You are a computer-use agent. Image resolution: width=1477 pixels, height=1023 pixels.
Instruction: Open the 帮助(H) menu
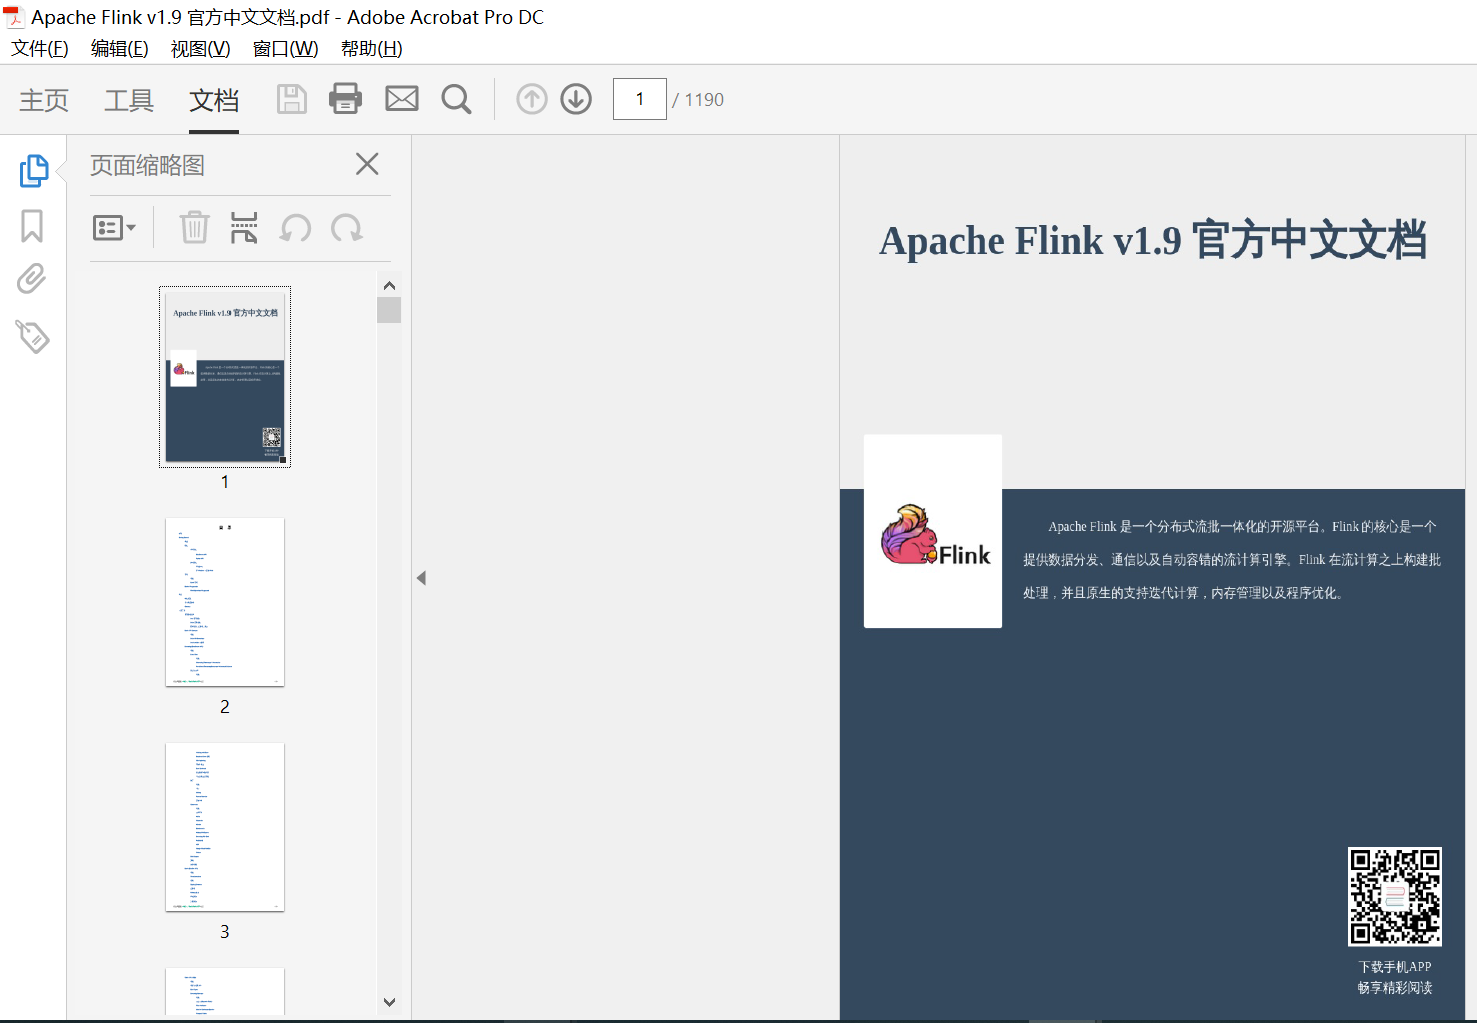372,48
